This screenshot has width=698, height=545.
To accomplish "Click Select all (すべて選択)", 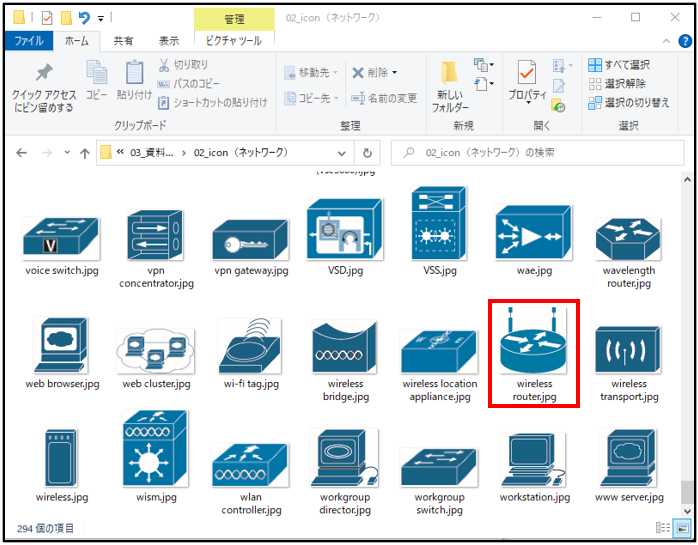I will point(619,65).
